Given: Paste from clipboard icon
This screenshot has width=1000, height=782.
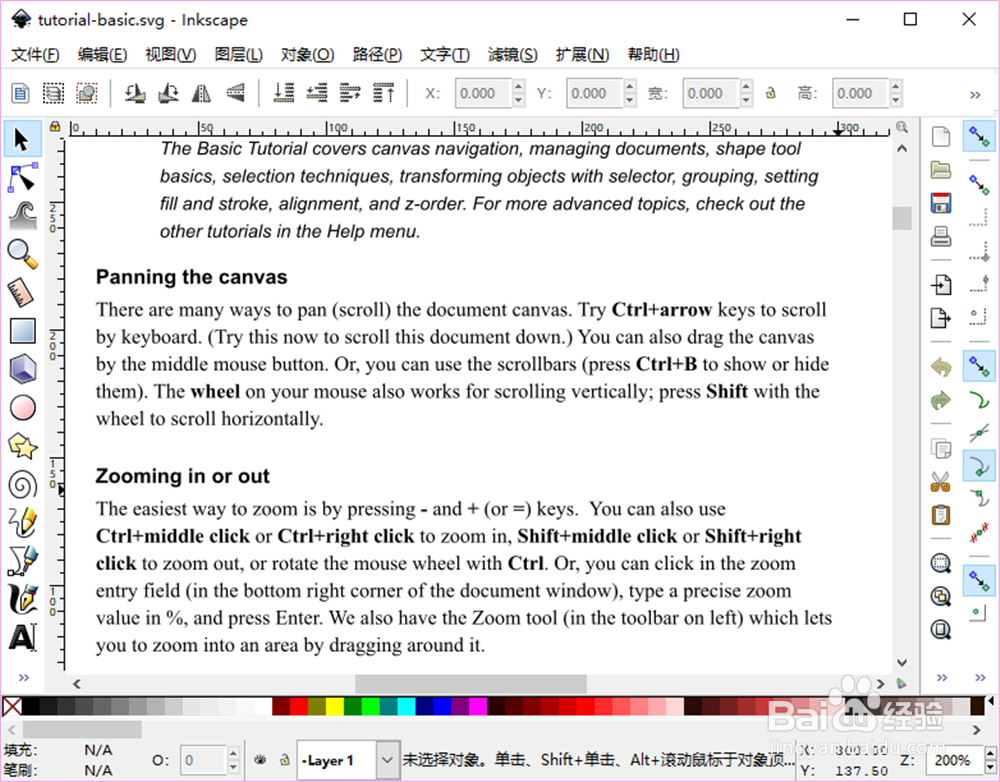Looking at the screenshot, I should pos(941,514).
